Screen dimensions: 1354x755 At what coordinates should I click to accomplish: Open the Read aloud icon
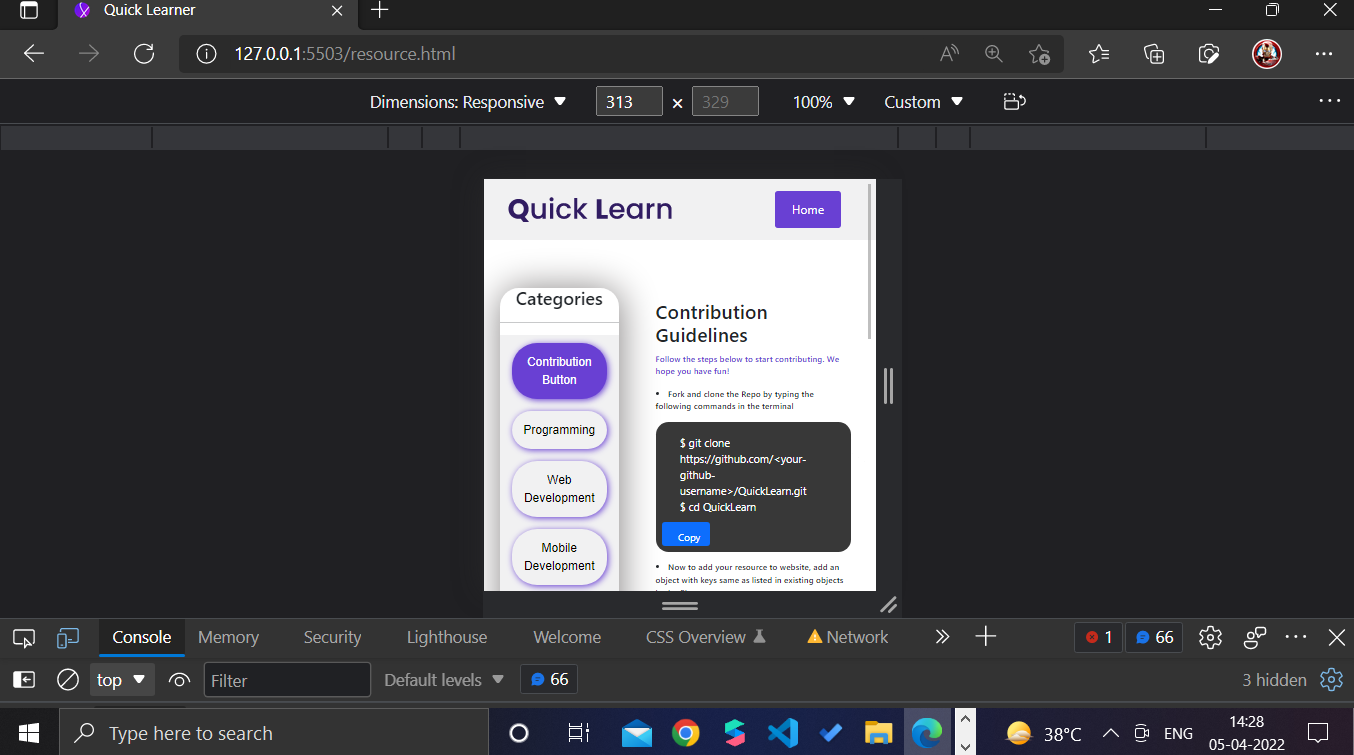pyautogui.click(x=950, y=54)
